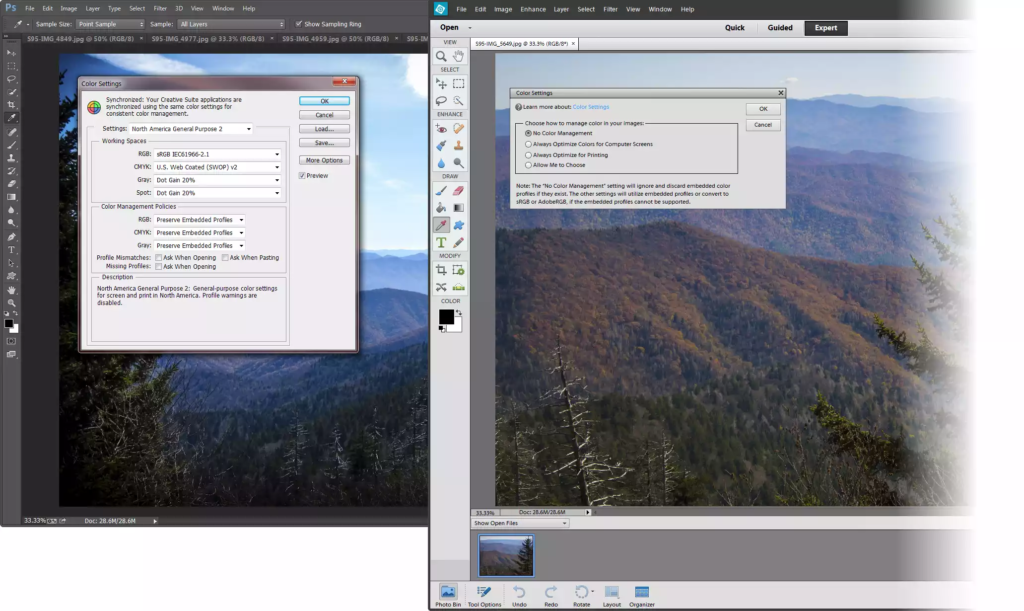Enable Profile Mismatches Ask When Pasting

225,258
